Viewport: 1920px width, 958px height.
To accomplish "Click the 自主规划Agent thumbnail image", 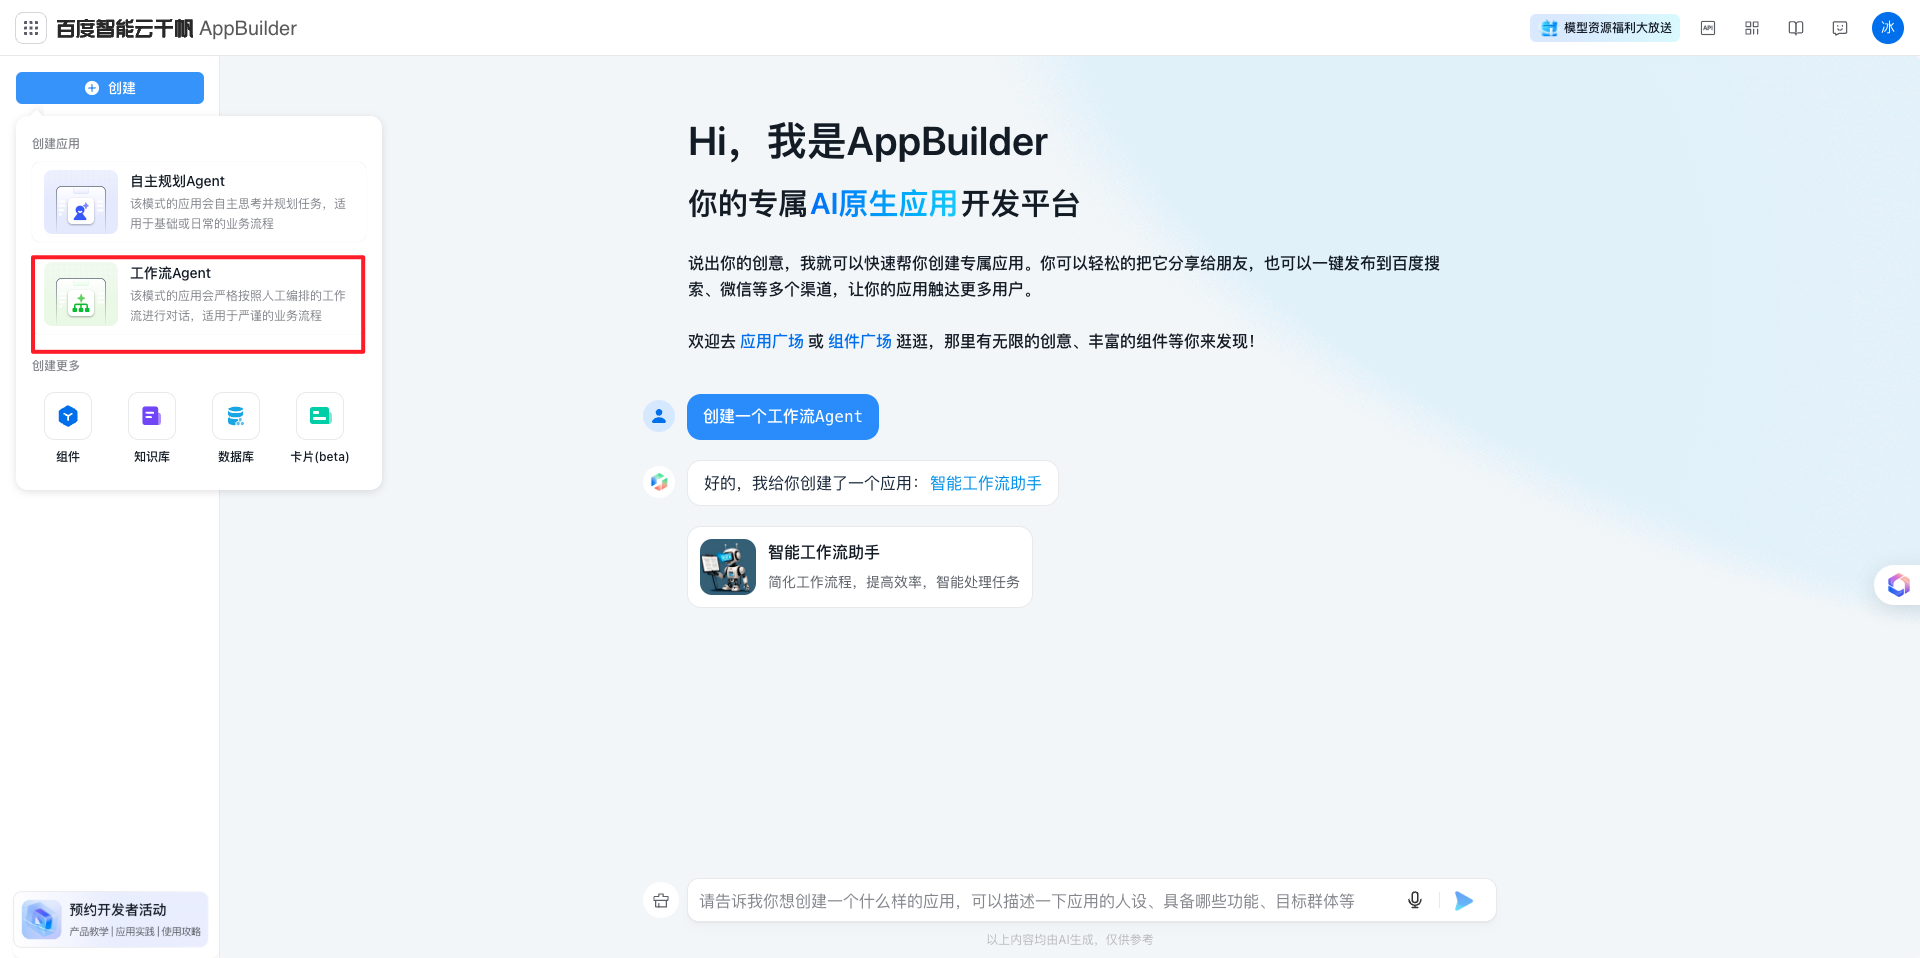I will pos(81,202).
